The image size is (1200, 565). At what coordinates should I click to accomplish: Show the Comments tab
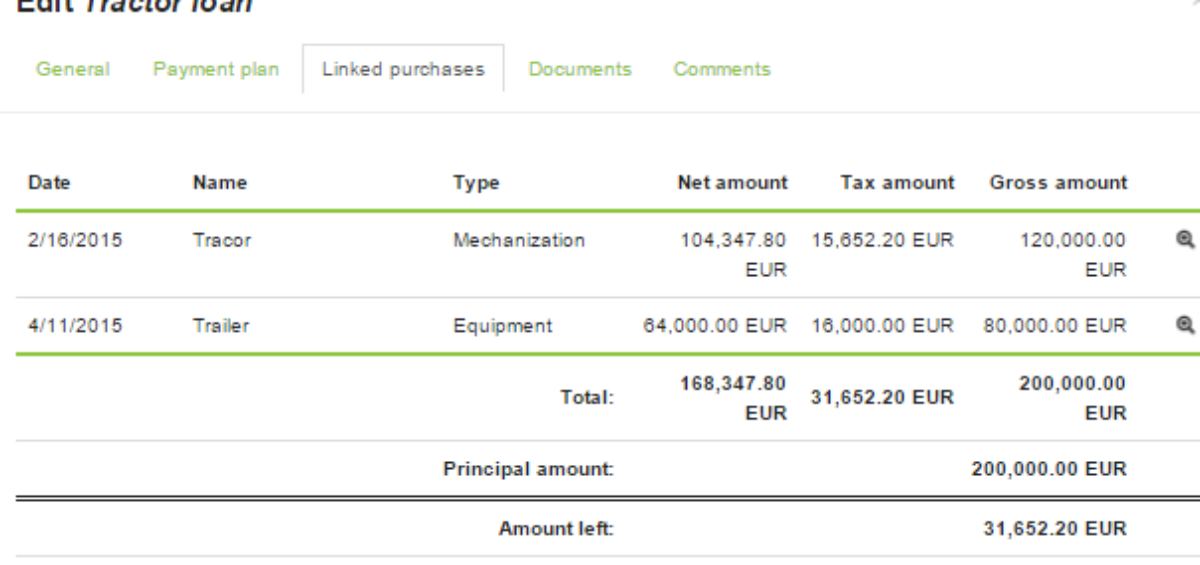(x=722, y=70)
